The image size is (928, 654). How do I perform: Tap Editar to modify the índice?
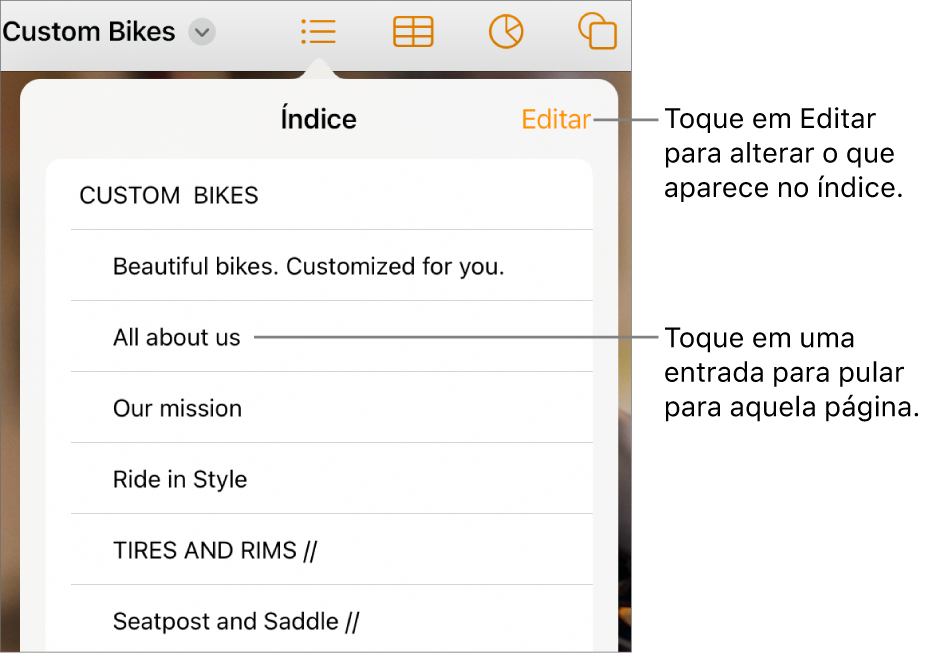[556, 120]
